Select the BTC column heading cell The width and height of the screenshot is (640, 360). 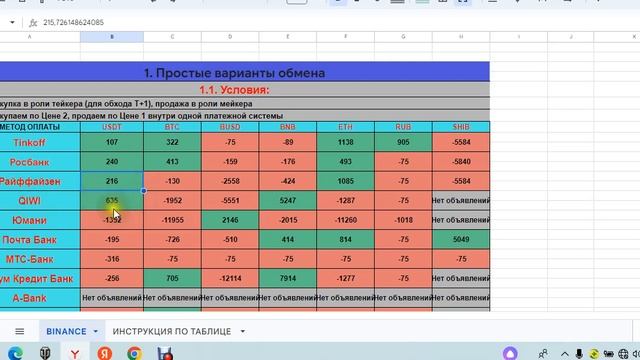click(x=172, y=127)
